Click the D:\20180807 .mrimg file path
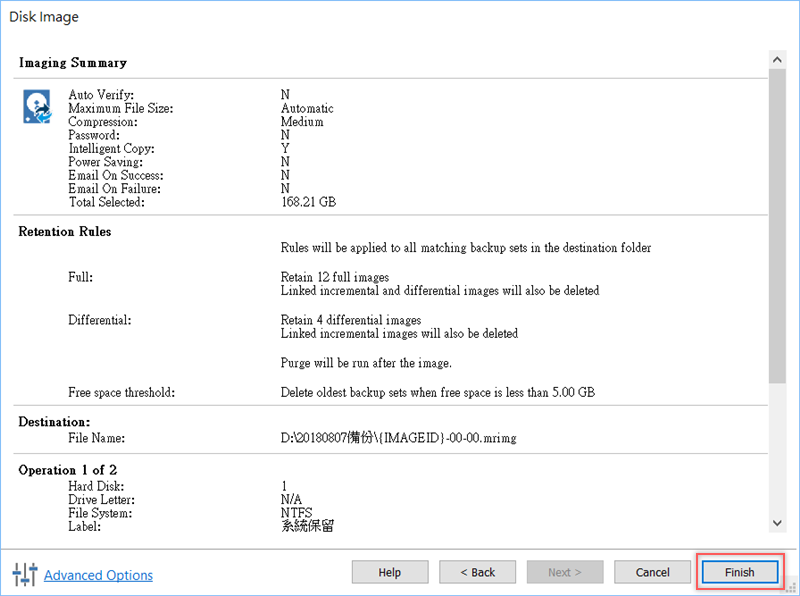The height and width of the screenshot is (596, 800). tap(398, 438)
